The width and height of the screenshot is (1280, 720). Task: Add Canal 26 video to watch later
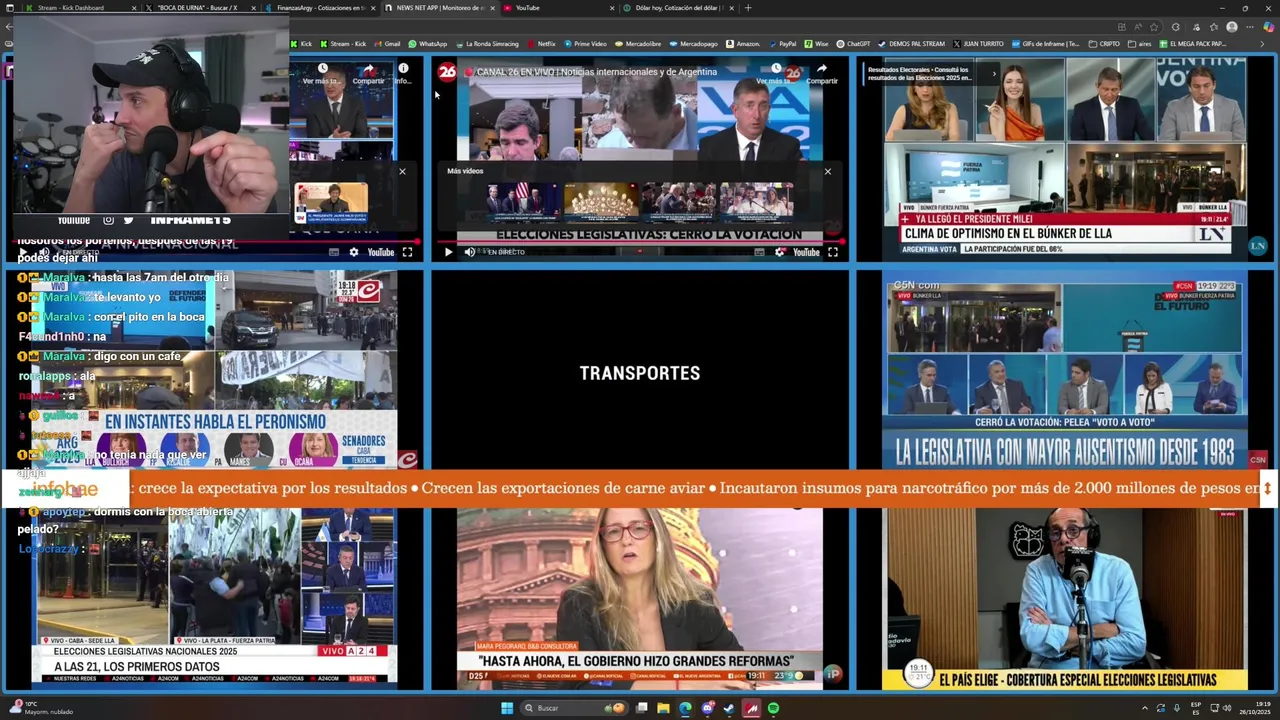pyautogui.click(x=776, y=73)
